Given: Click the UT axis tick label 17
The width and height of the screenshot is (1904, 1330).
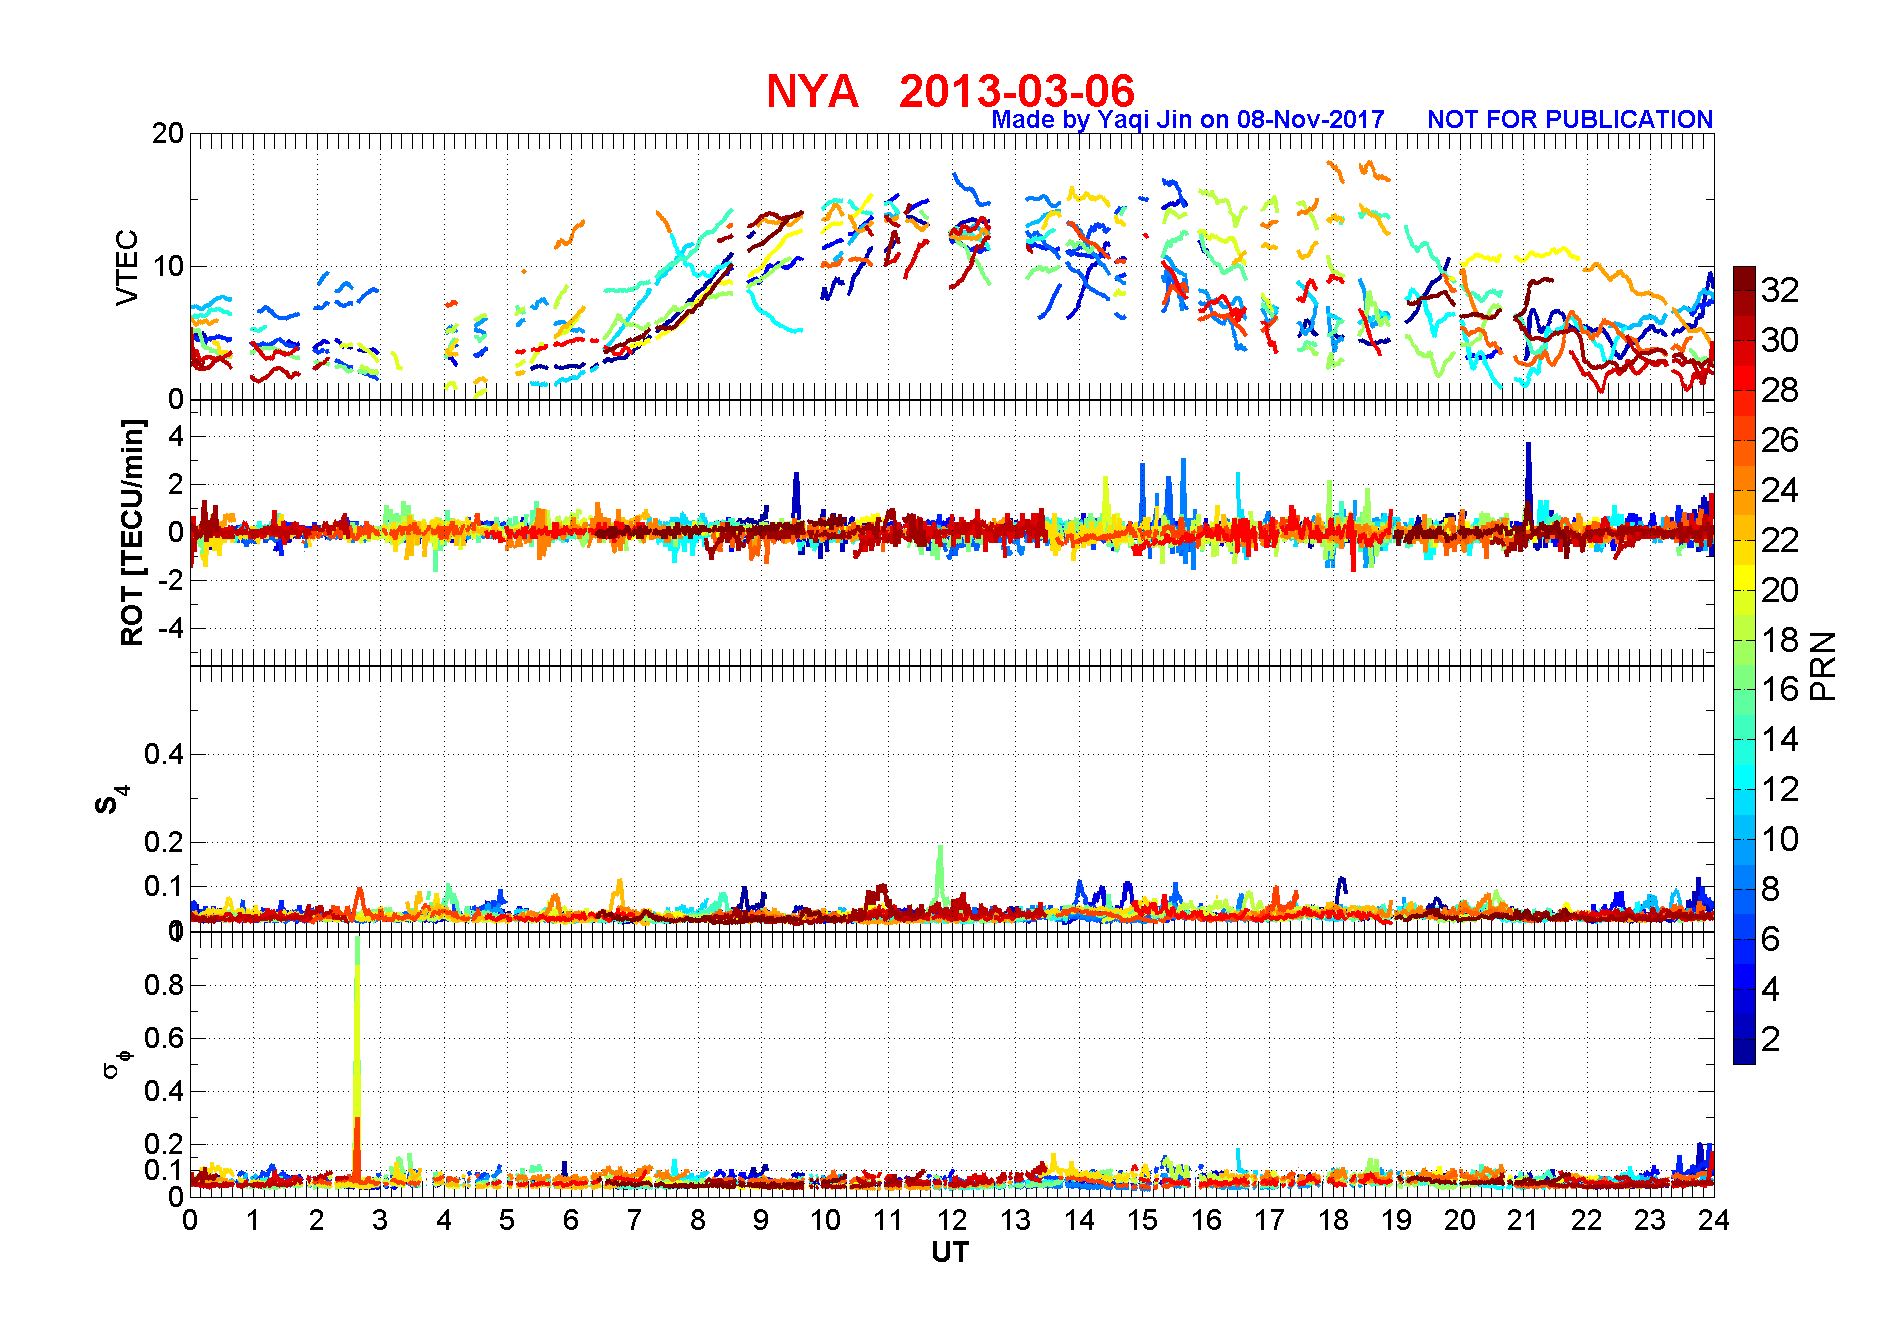Looking at the screenshot, I should coord(1269,1221).
